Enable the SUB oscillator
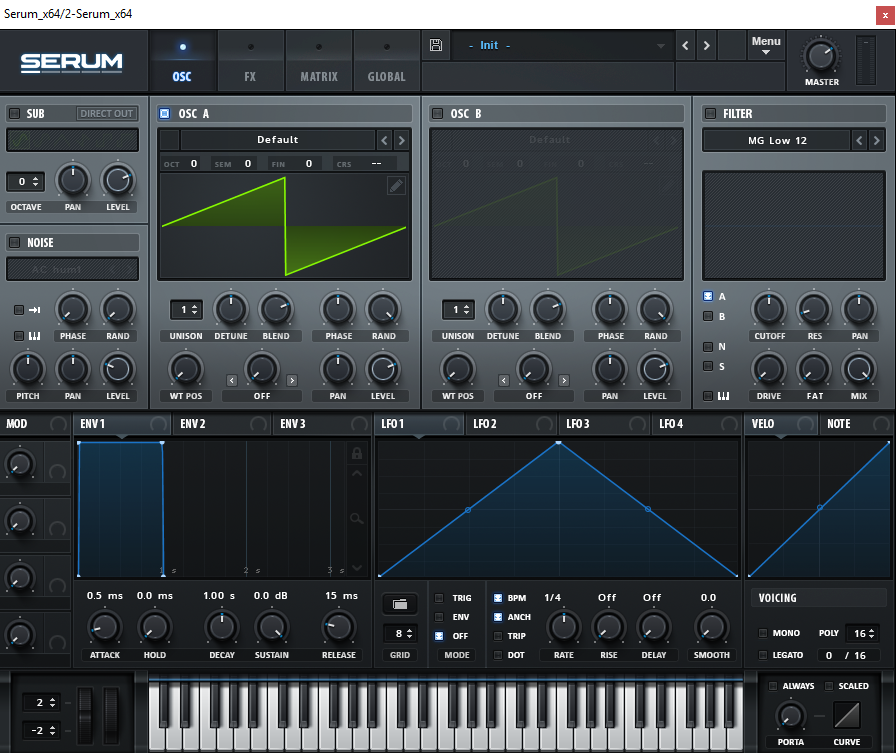Image resolution: width=896 pixels, height=753 pixels. (14, 113)
